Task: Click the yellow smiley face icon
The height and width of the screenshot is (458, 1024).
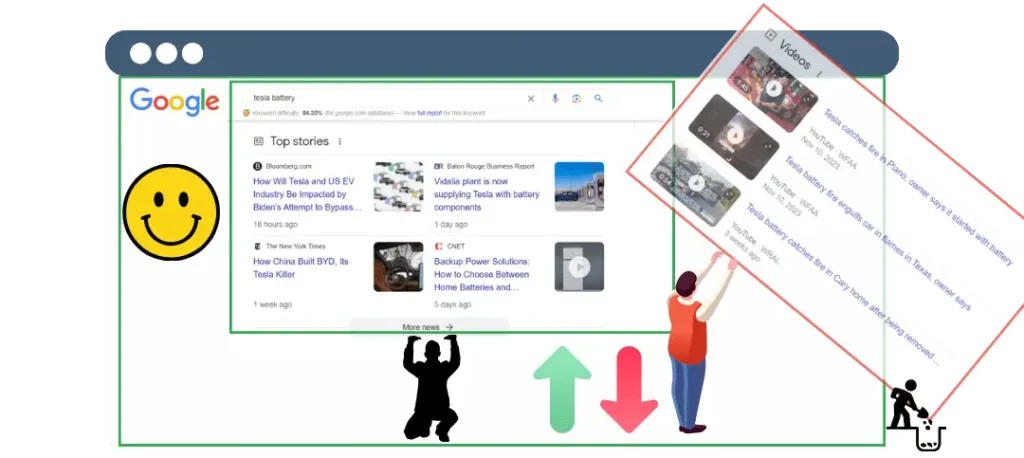Action: tap(171, 212)
